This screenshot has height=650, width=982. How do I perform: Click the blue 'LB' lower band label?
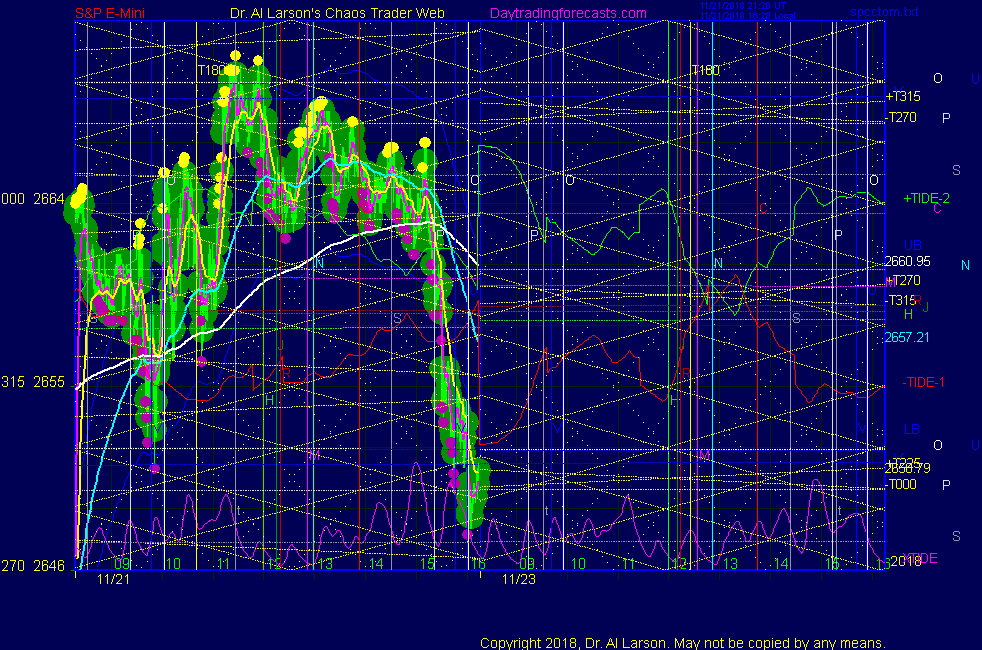coord(912,430)
